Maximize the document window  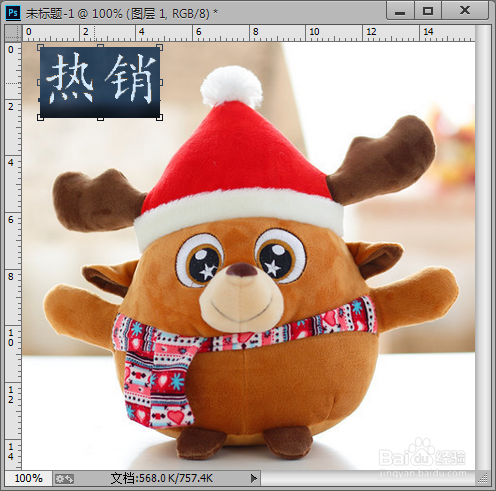[x=428, y=11]
